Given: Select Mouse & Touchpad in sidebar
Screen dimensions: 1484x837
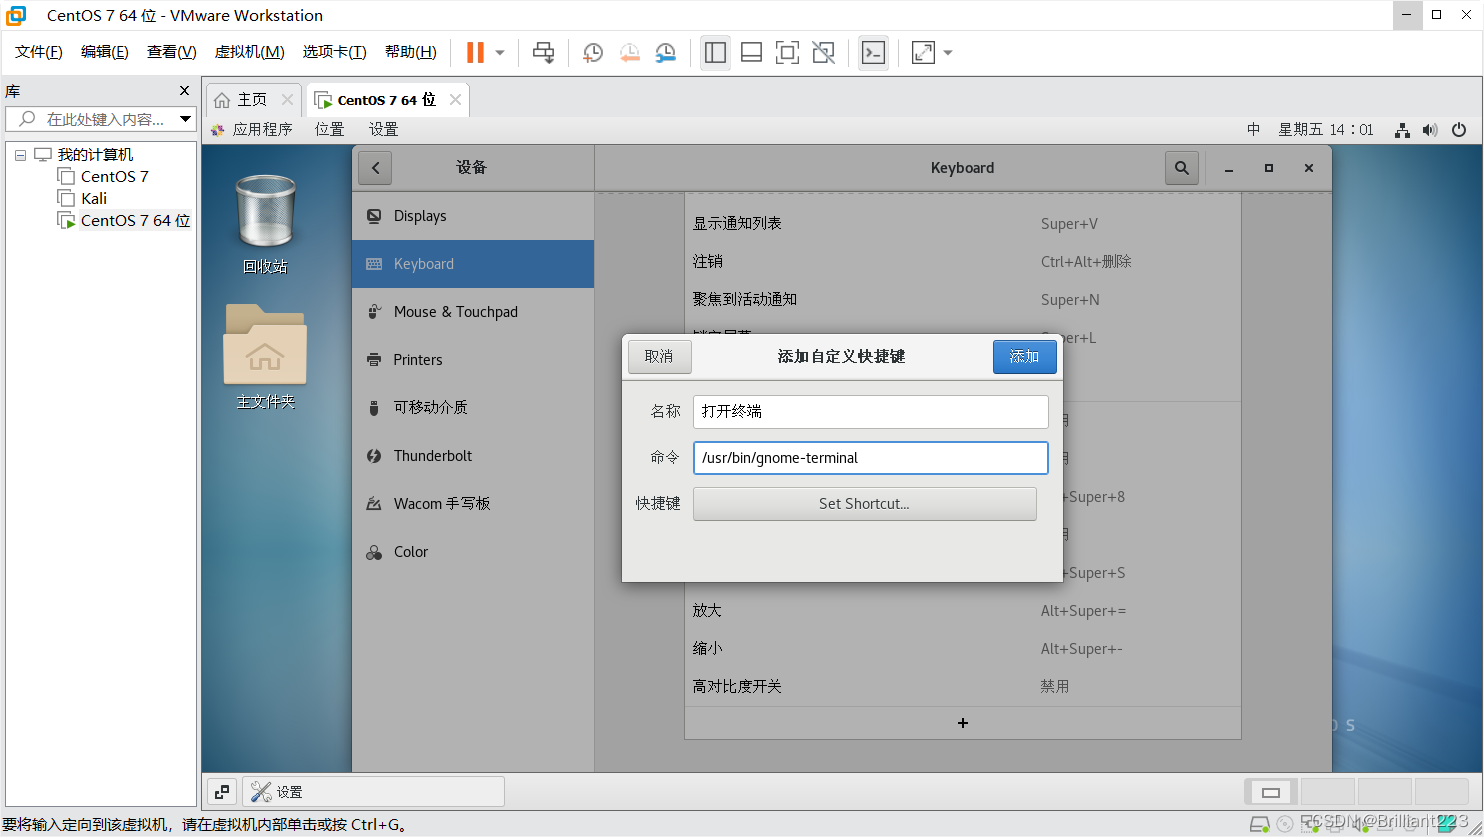Looking at the screenshot, I should click(x=473, y=312).
